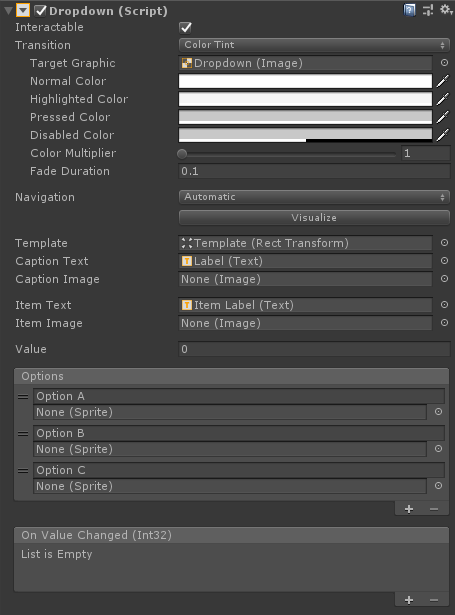This screenshot has height=615, width=455.
Task: Open the gear context menu for Dropdown
Action: click(446, 10)
